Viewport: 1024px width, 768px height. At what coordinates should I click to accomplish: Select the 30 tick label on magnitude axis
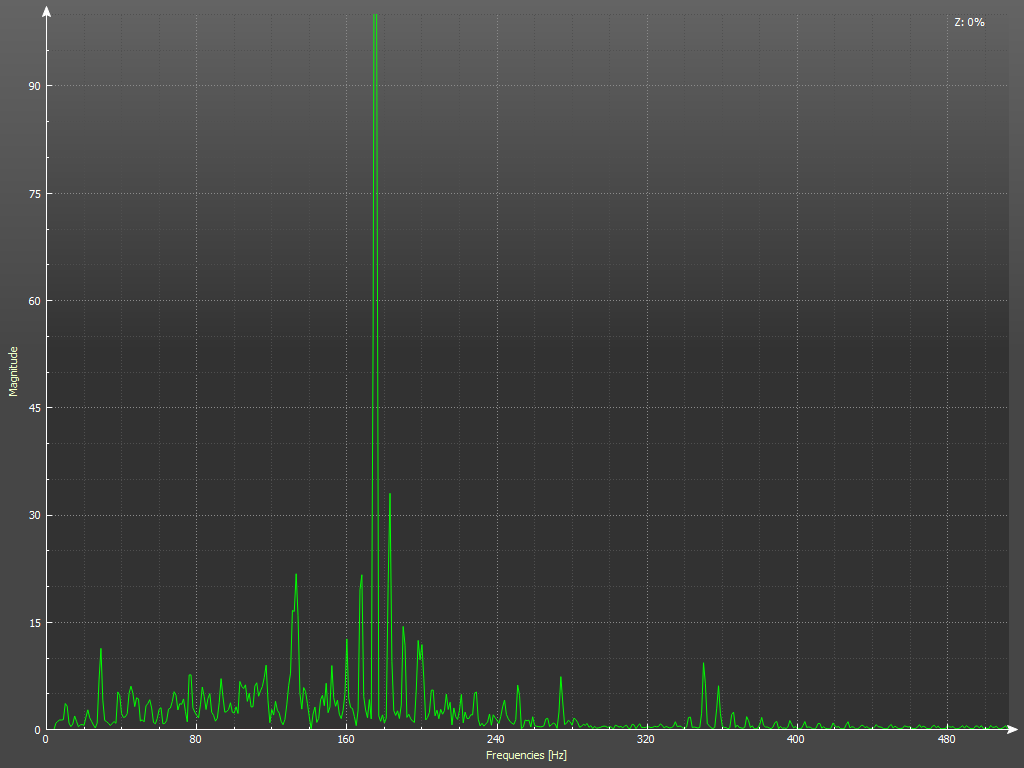tap(34, 515)
